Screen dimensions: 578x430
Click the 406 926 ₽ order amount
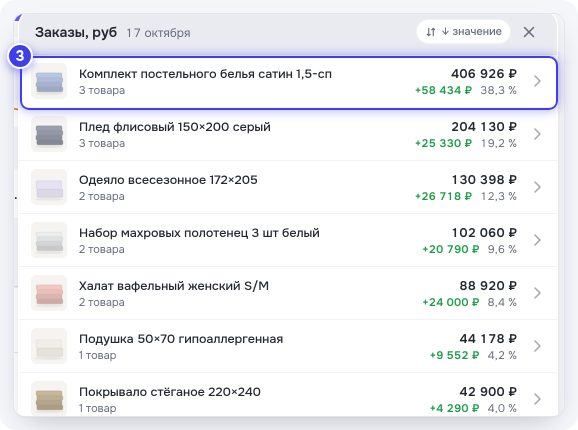coord(484,74)
